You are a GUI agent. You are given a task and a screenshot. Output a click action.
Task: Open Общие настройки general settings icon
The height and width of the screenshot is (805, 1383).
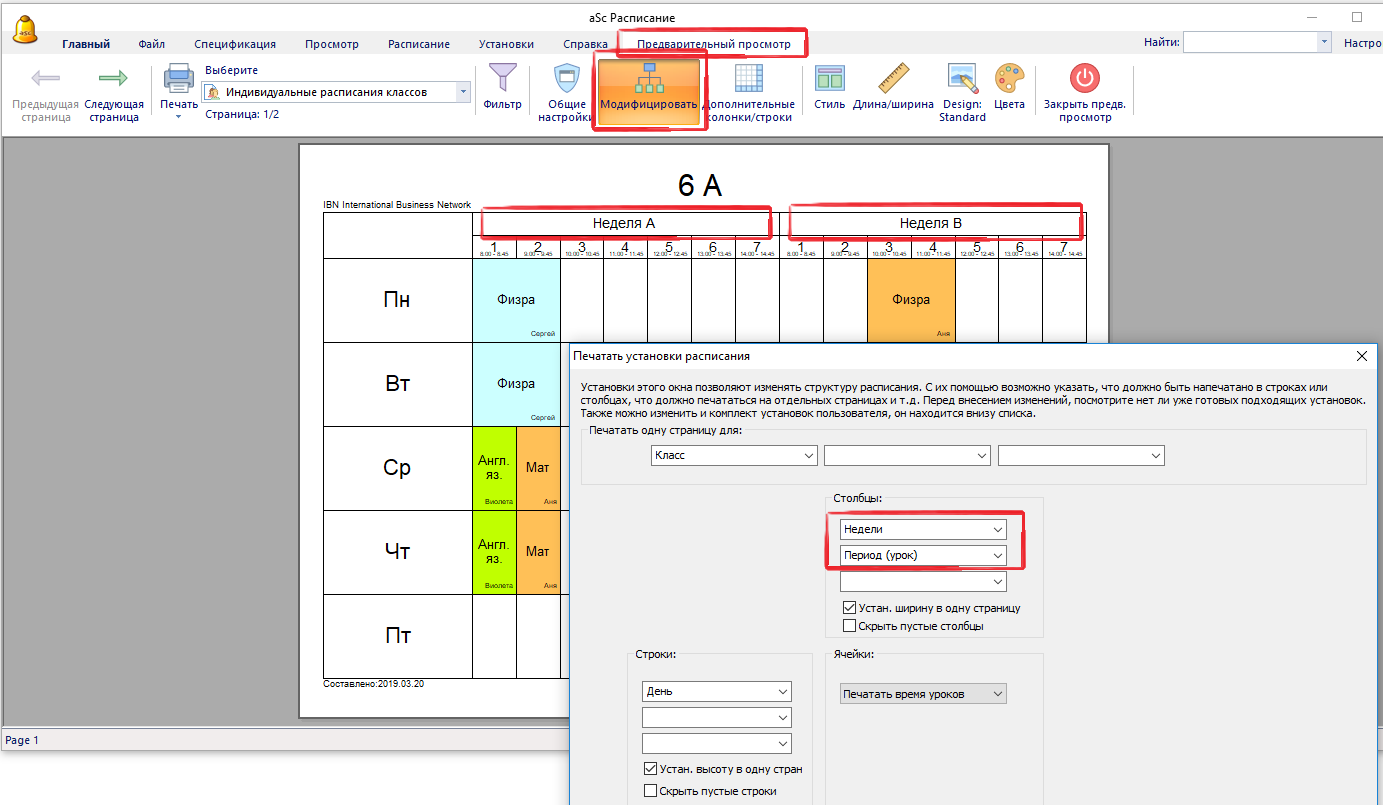pyautogui.click(x=567, y=80)
